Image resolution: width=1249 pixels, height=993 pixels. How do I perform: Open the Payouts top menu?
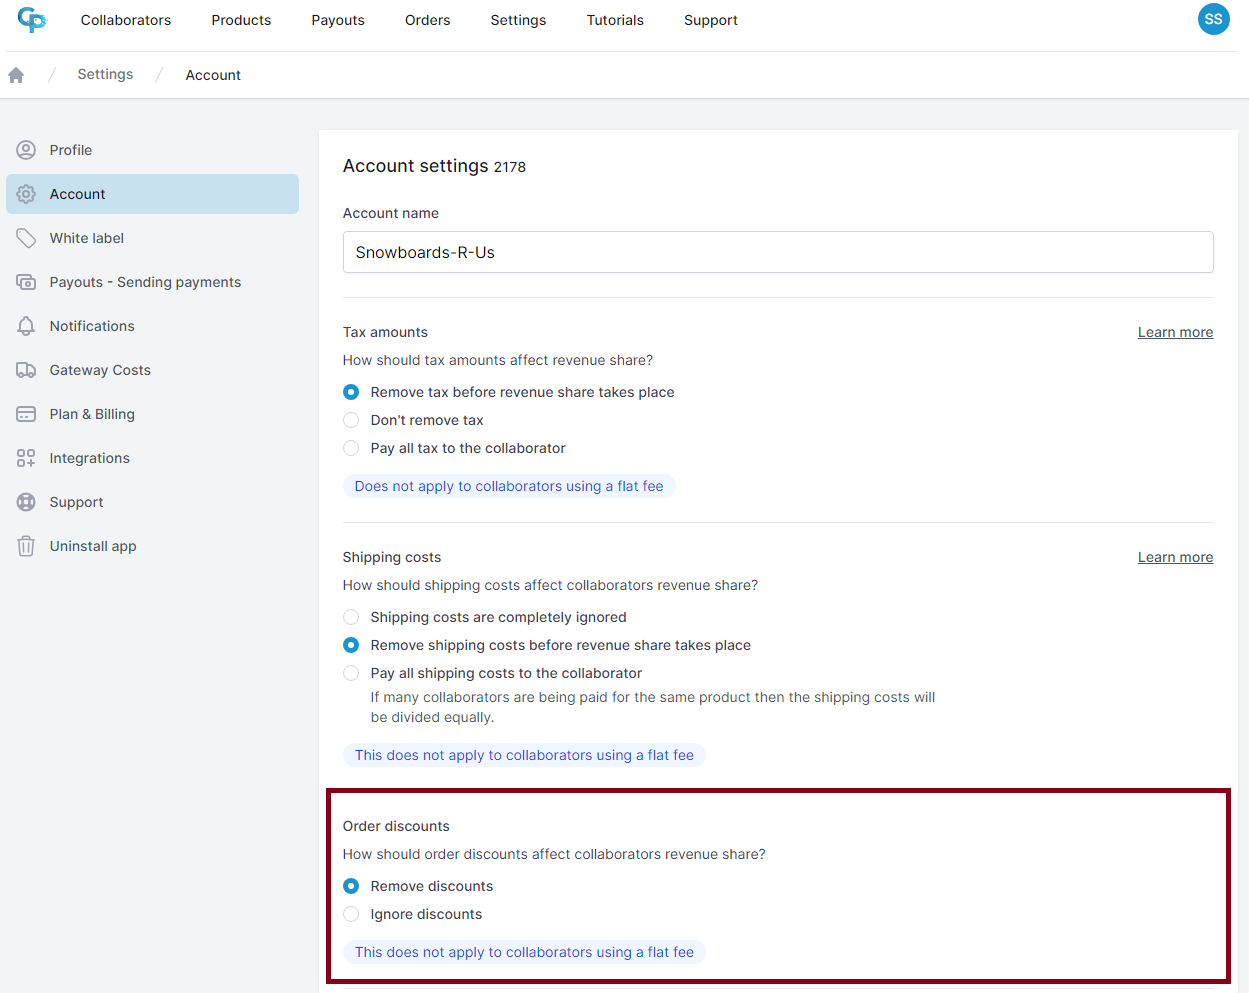pos(338,20)
